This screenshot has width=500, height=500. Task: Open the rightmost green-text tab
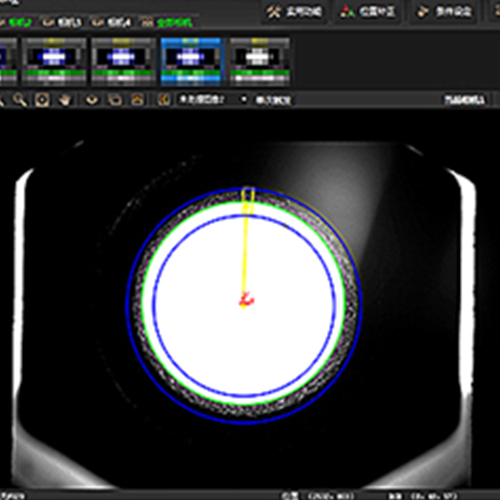pyautogui.click(x=167, y=23)
